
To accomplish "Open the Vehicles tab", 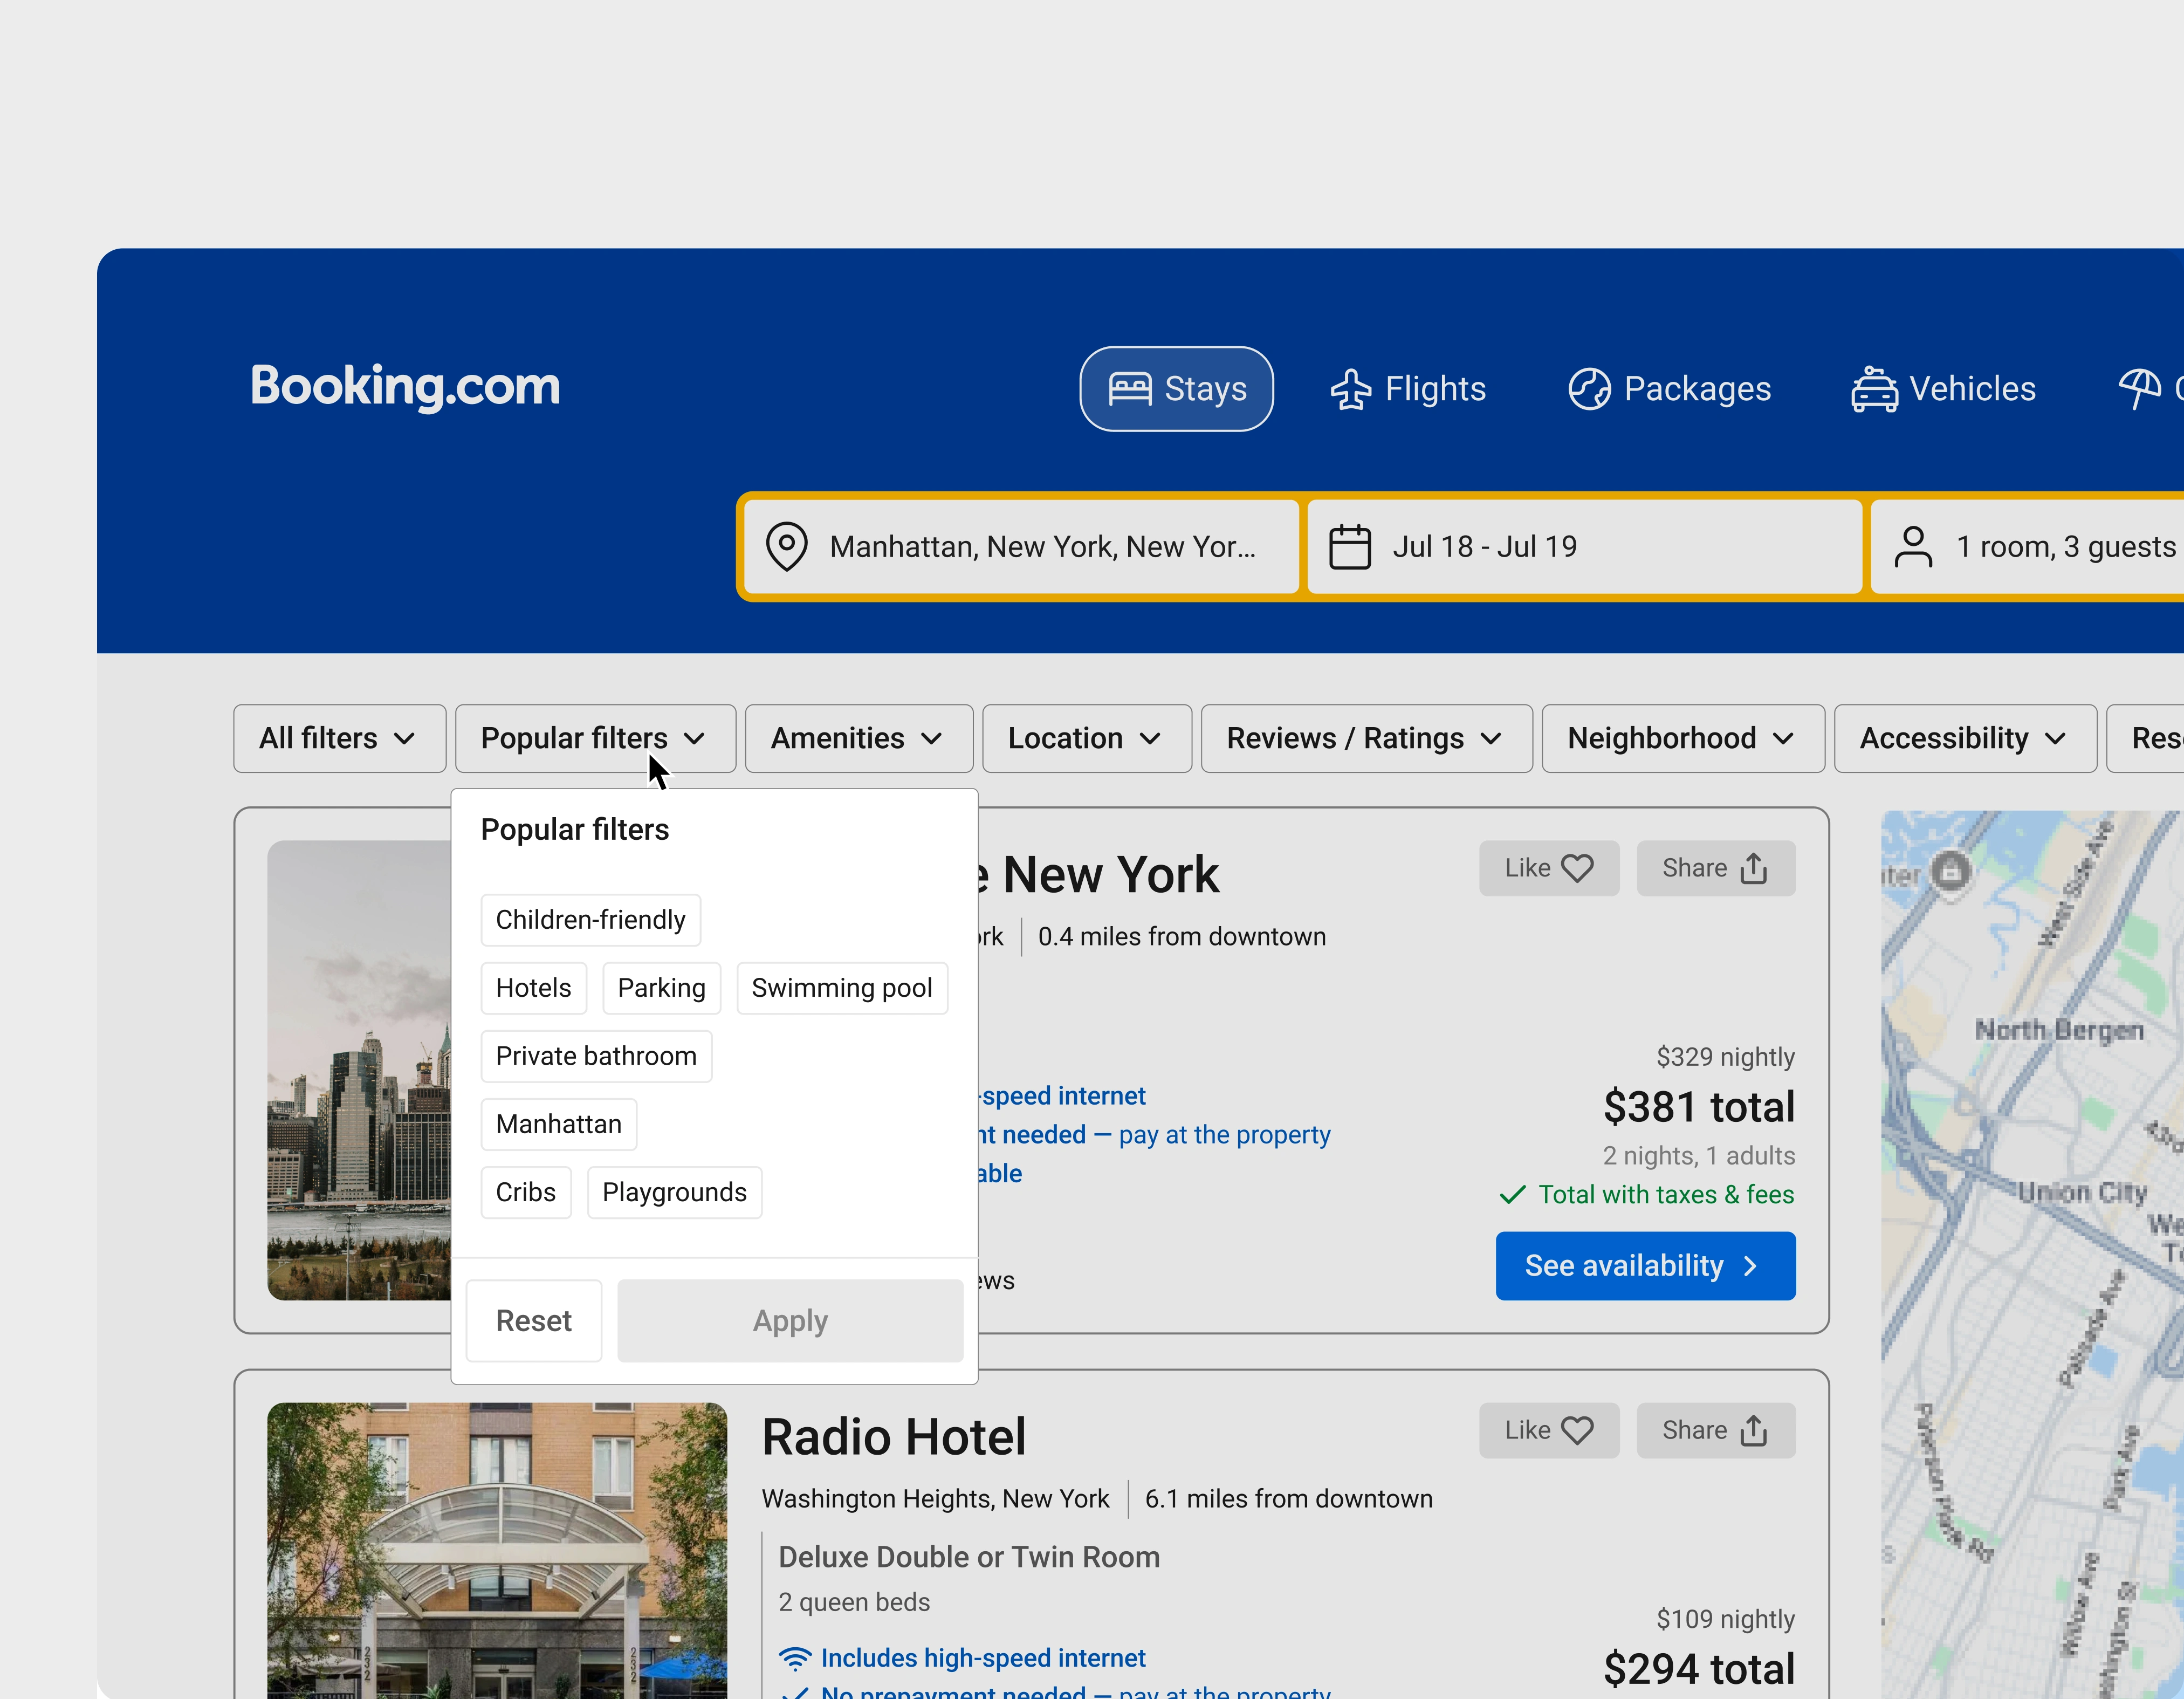I will point(1943,389).
